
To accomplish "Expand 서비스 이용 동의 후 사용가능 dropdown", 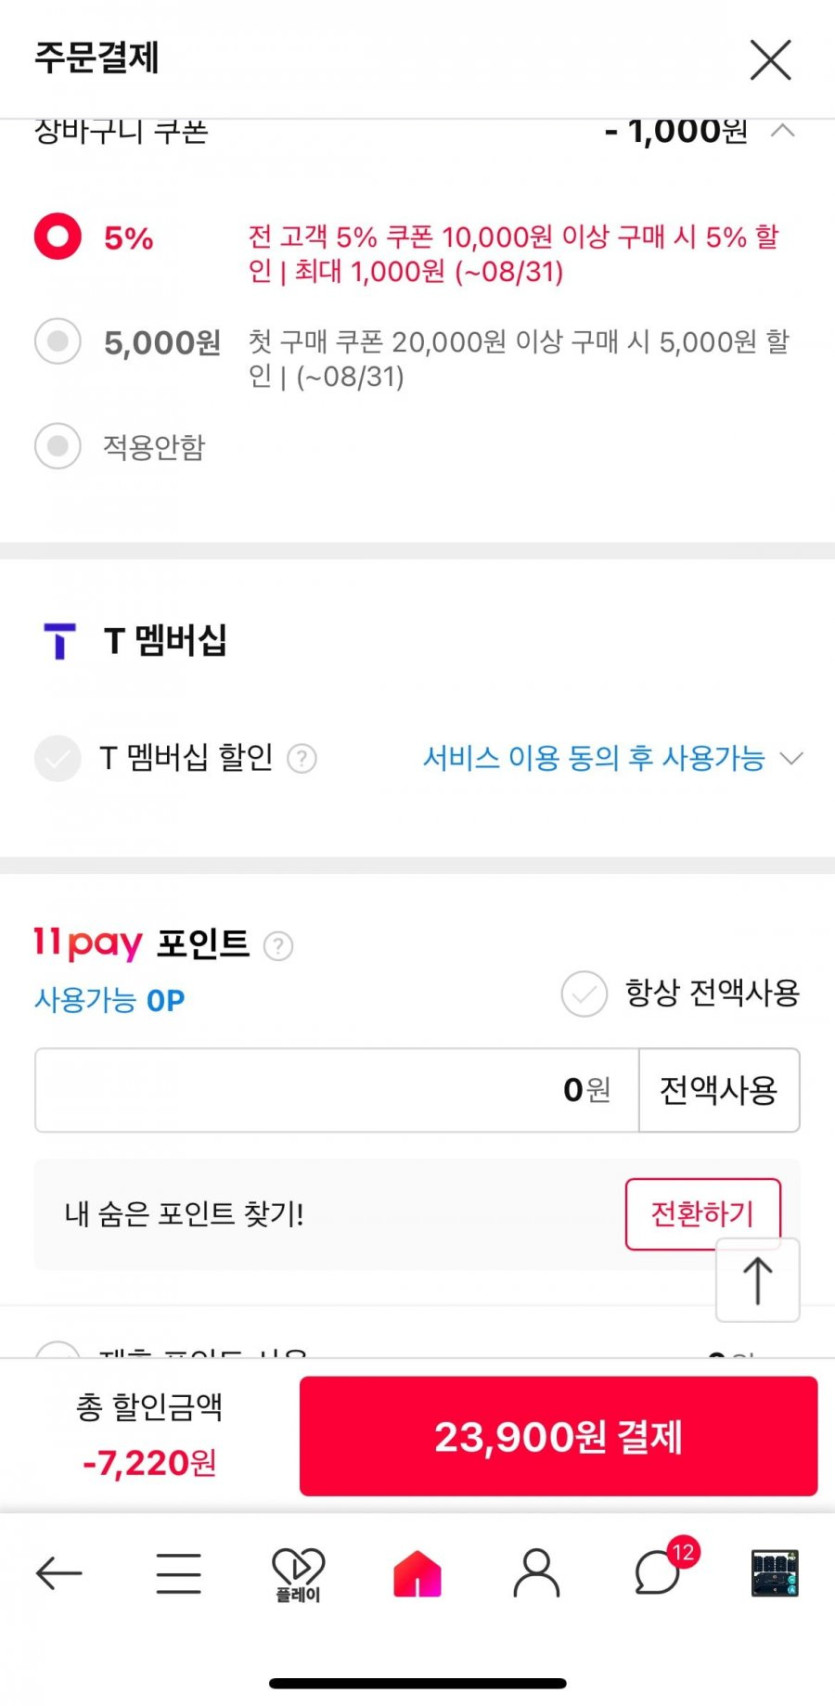I will click(x=791, y=759).
